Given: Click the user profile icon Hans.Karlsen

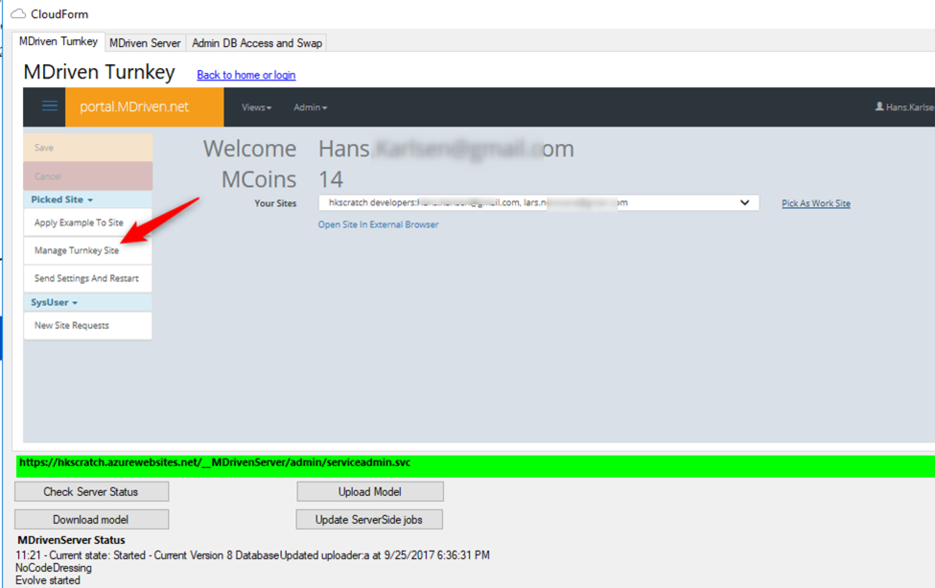Looking at the screenshot, I should point(879,107).
